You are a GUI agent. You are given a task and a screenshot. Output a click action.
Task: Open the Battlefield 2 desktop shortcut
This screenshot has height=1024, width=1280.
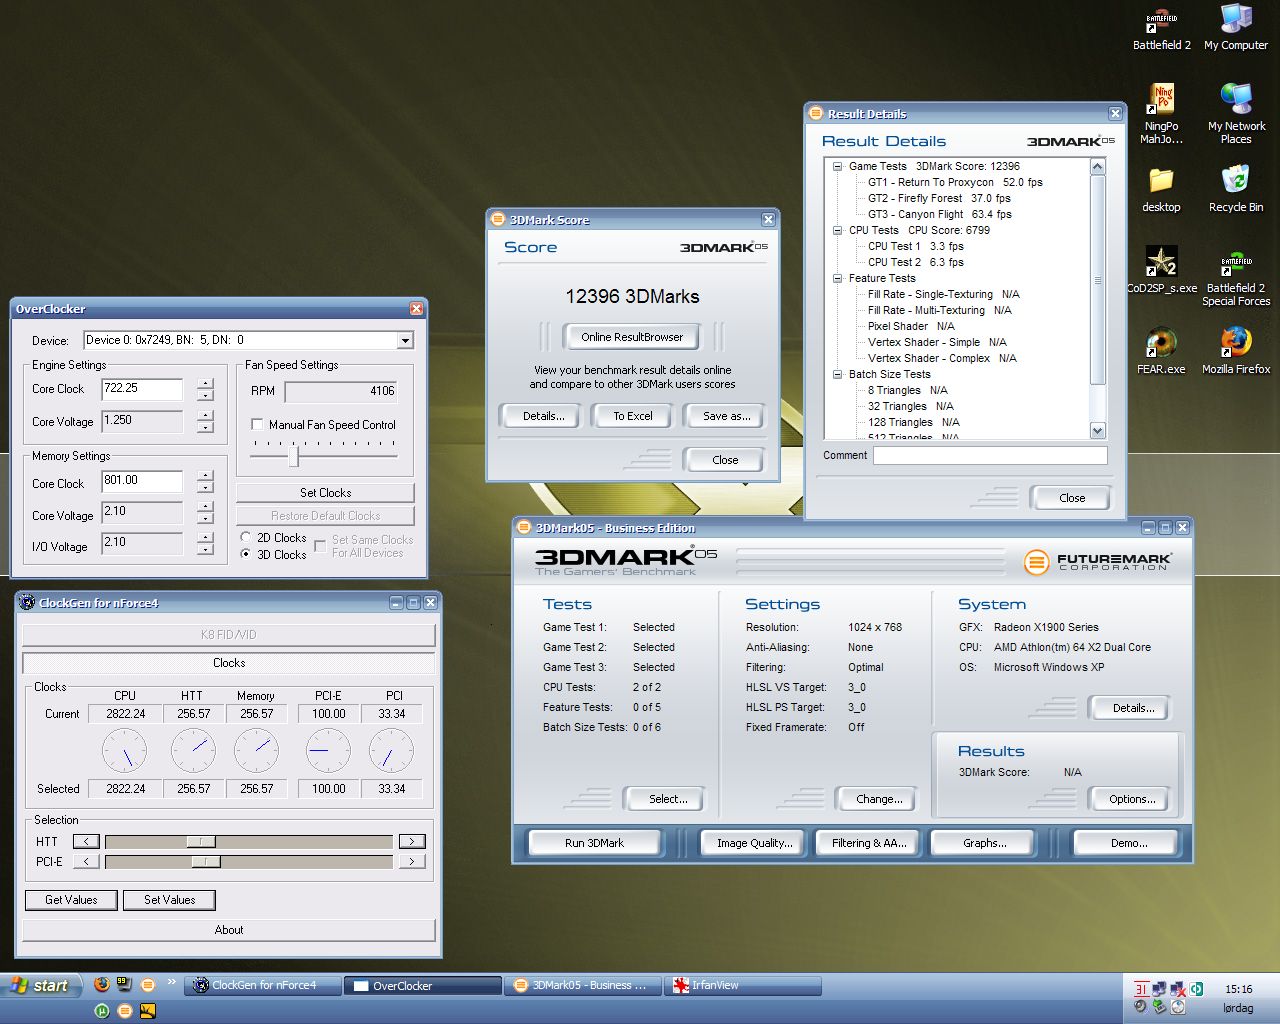(1161, 30)
